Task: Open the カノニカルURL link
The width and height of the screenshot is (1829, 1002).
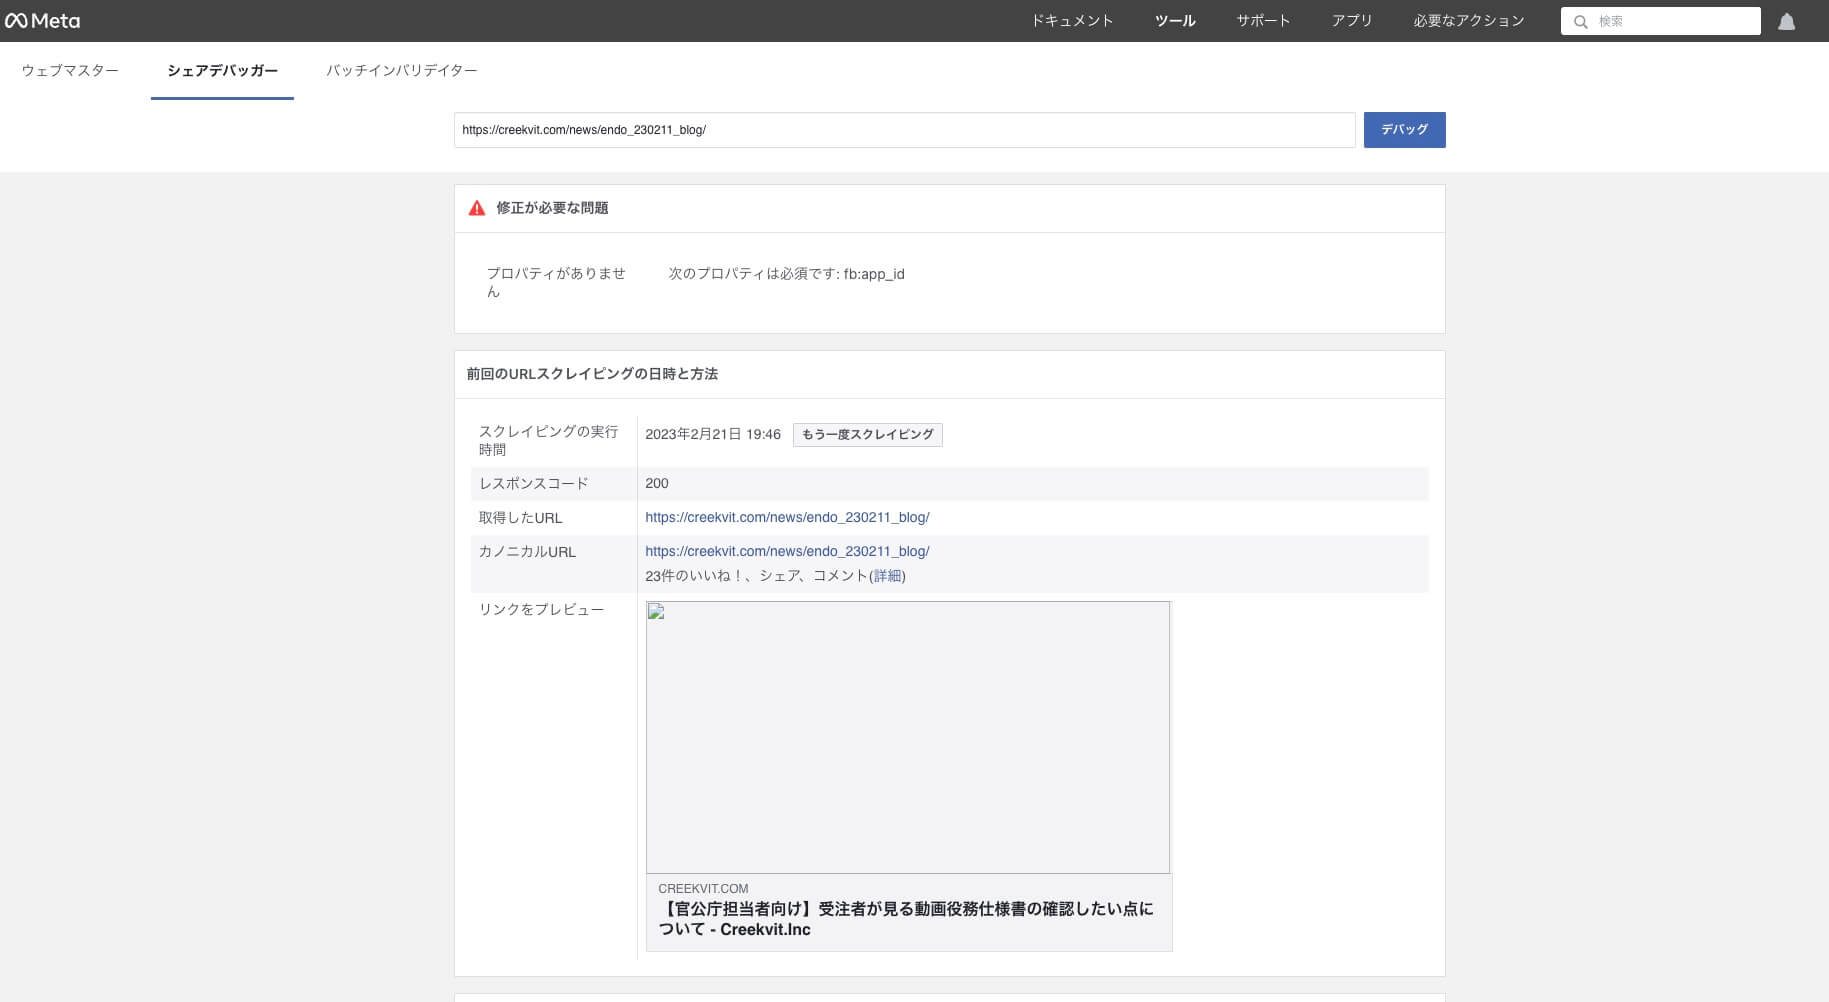Action: tap(787, 551)
